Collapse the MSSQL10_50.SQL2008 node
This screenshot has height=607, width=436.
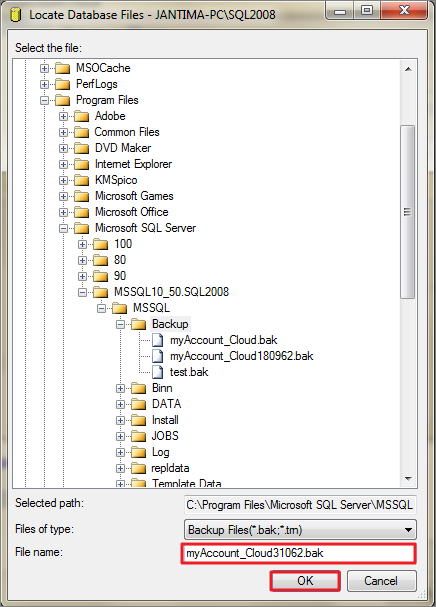(x=82, y=292)
